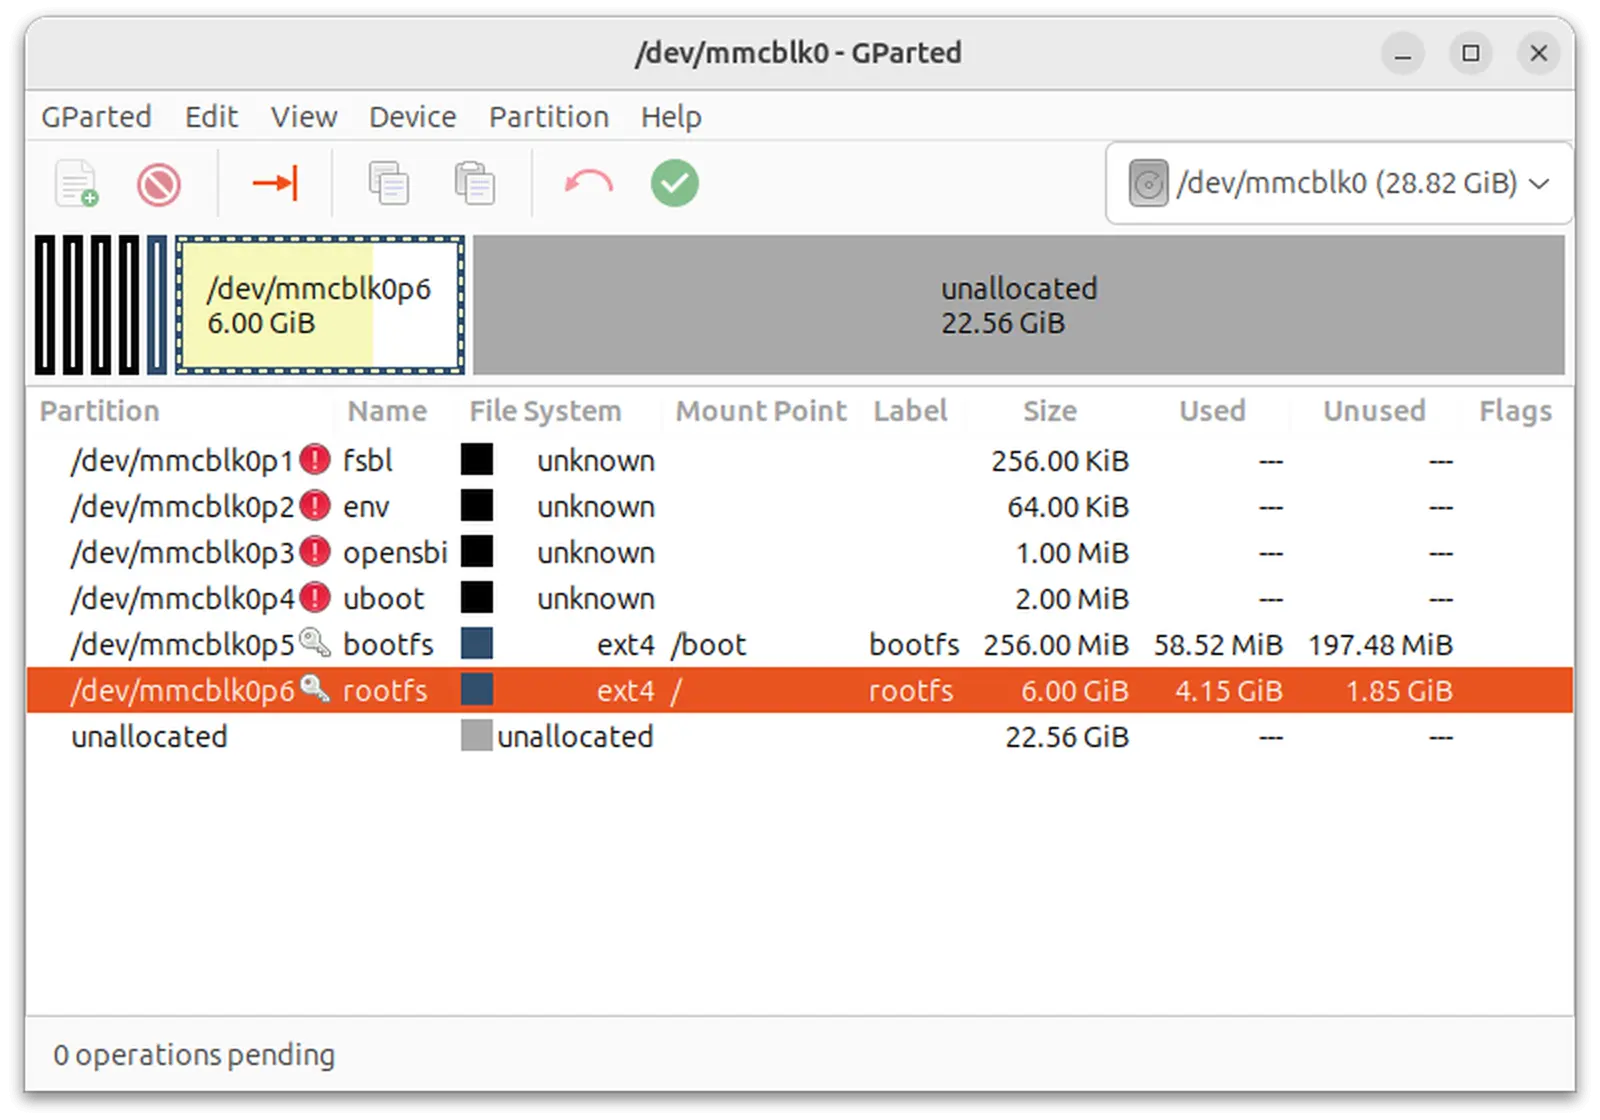Select the thin blue bootfs block in disk map
Image resolution: width=1600 pixels, height=1120 pixels.
(157, 305)
